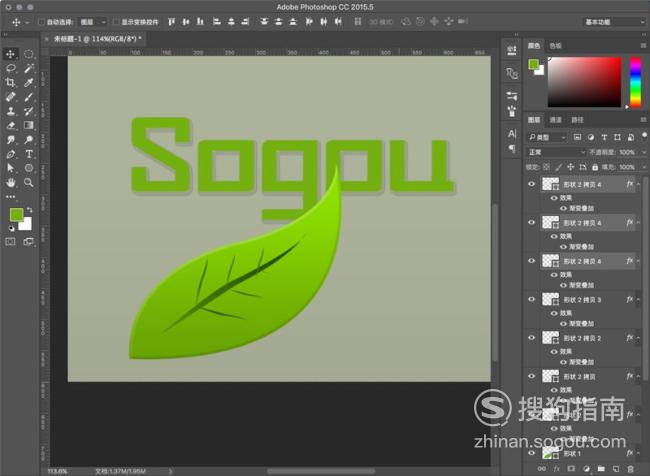Select the Brush tool
This screenshot has height=476, width=650.
[29, 97]
